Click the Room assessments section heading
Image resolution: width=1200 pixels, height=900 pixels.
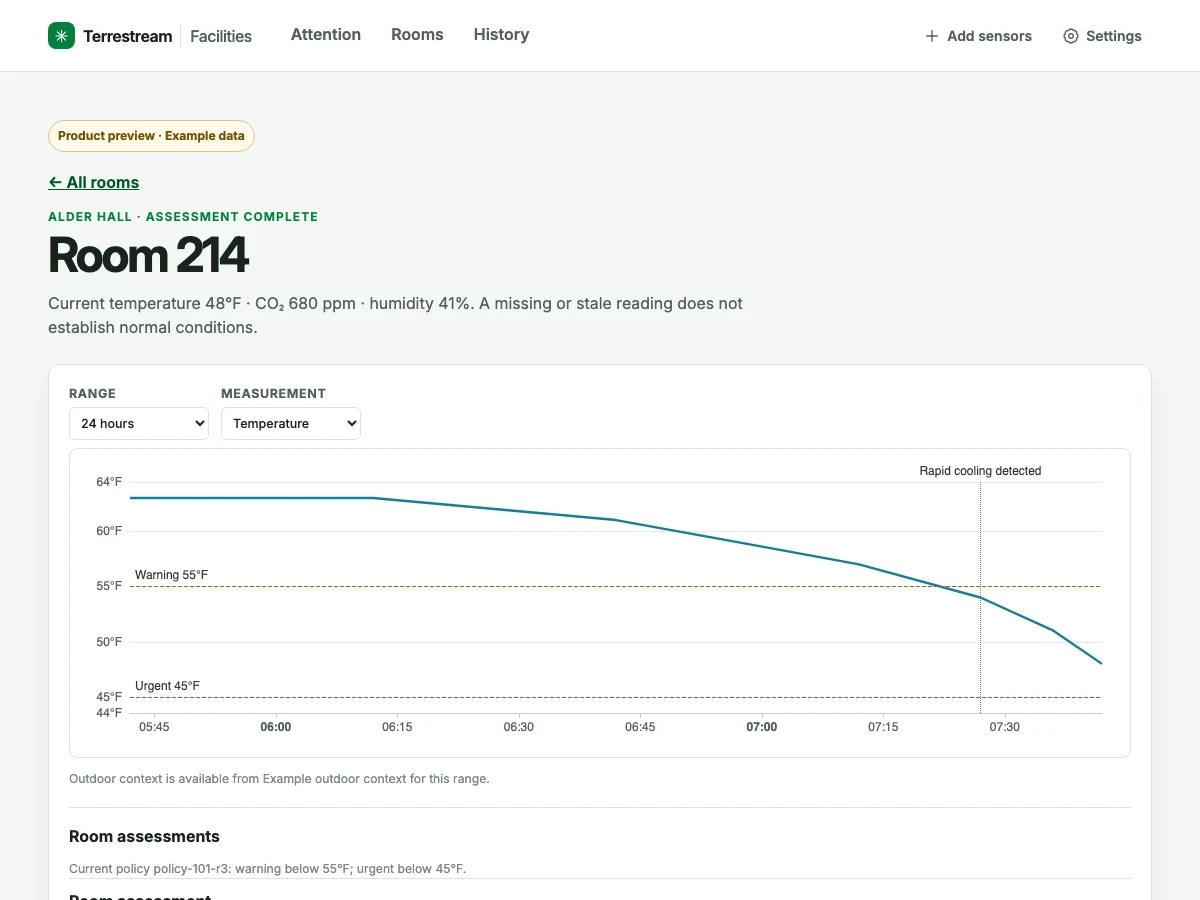(x=144, y=836)
